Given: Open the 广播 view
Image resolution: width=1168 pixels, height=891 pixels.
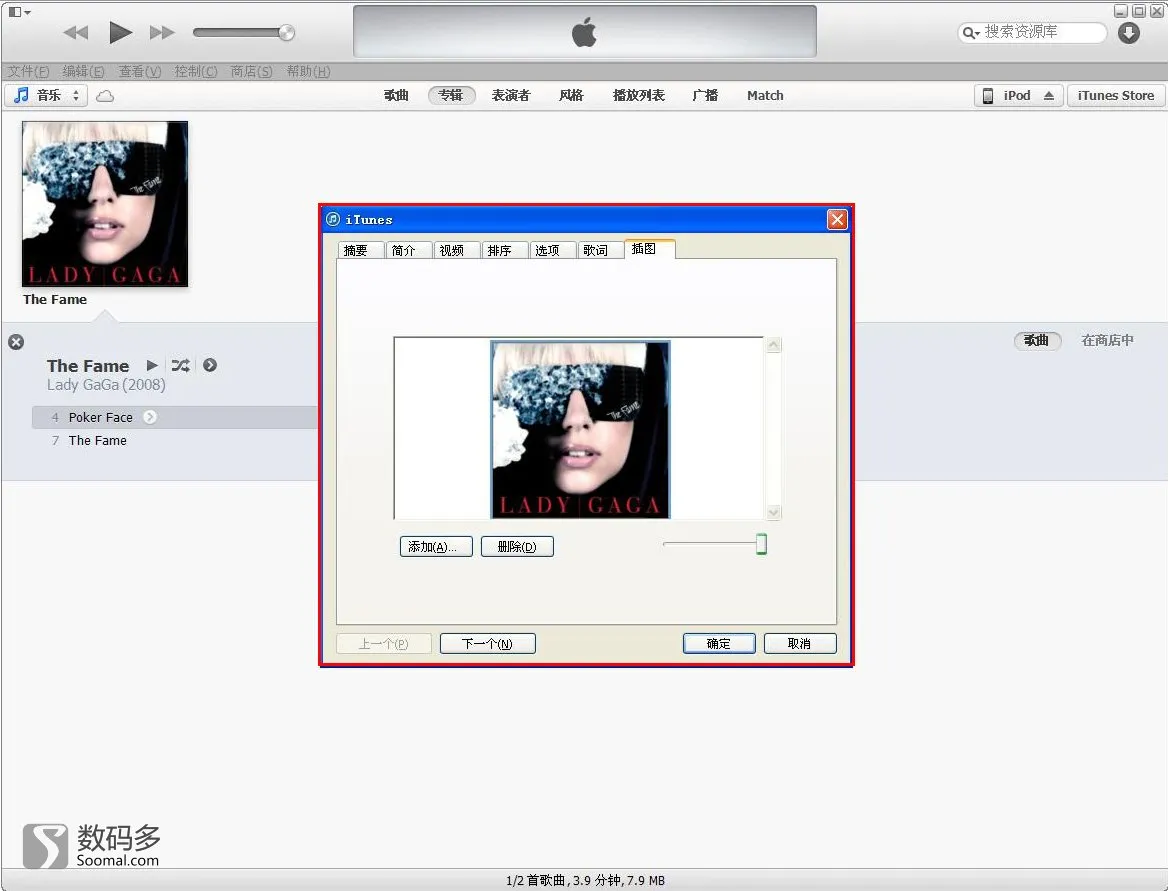Looking at the screenshot, I should 705,95.
